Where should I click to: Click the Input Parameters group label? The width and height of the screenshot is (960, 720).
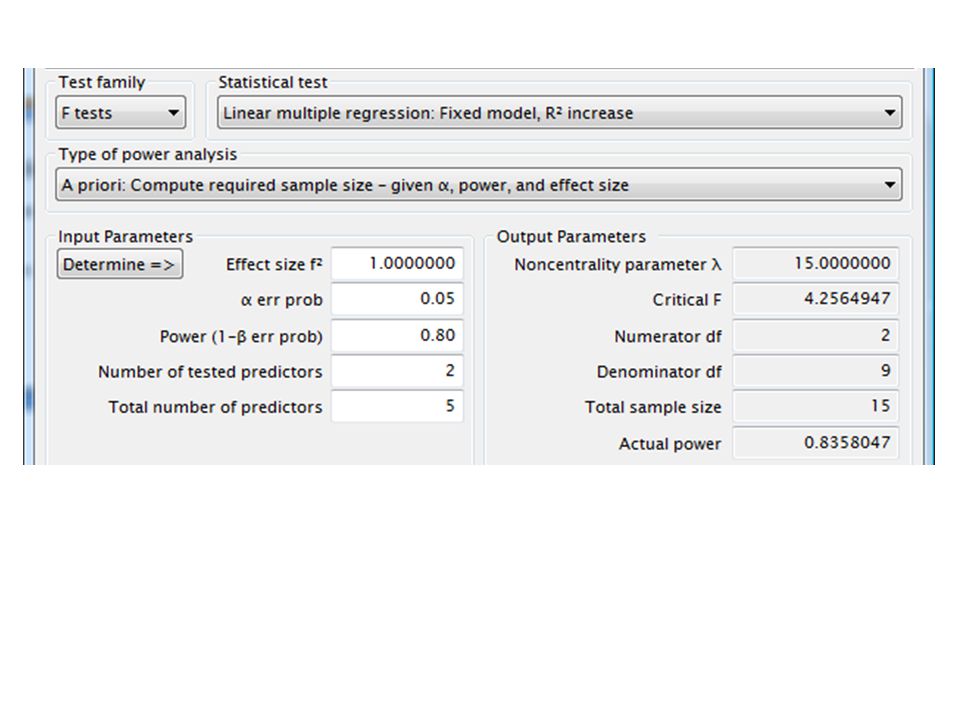tap(126, 237)
